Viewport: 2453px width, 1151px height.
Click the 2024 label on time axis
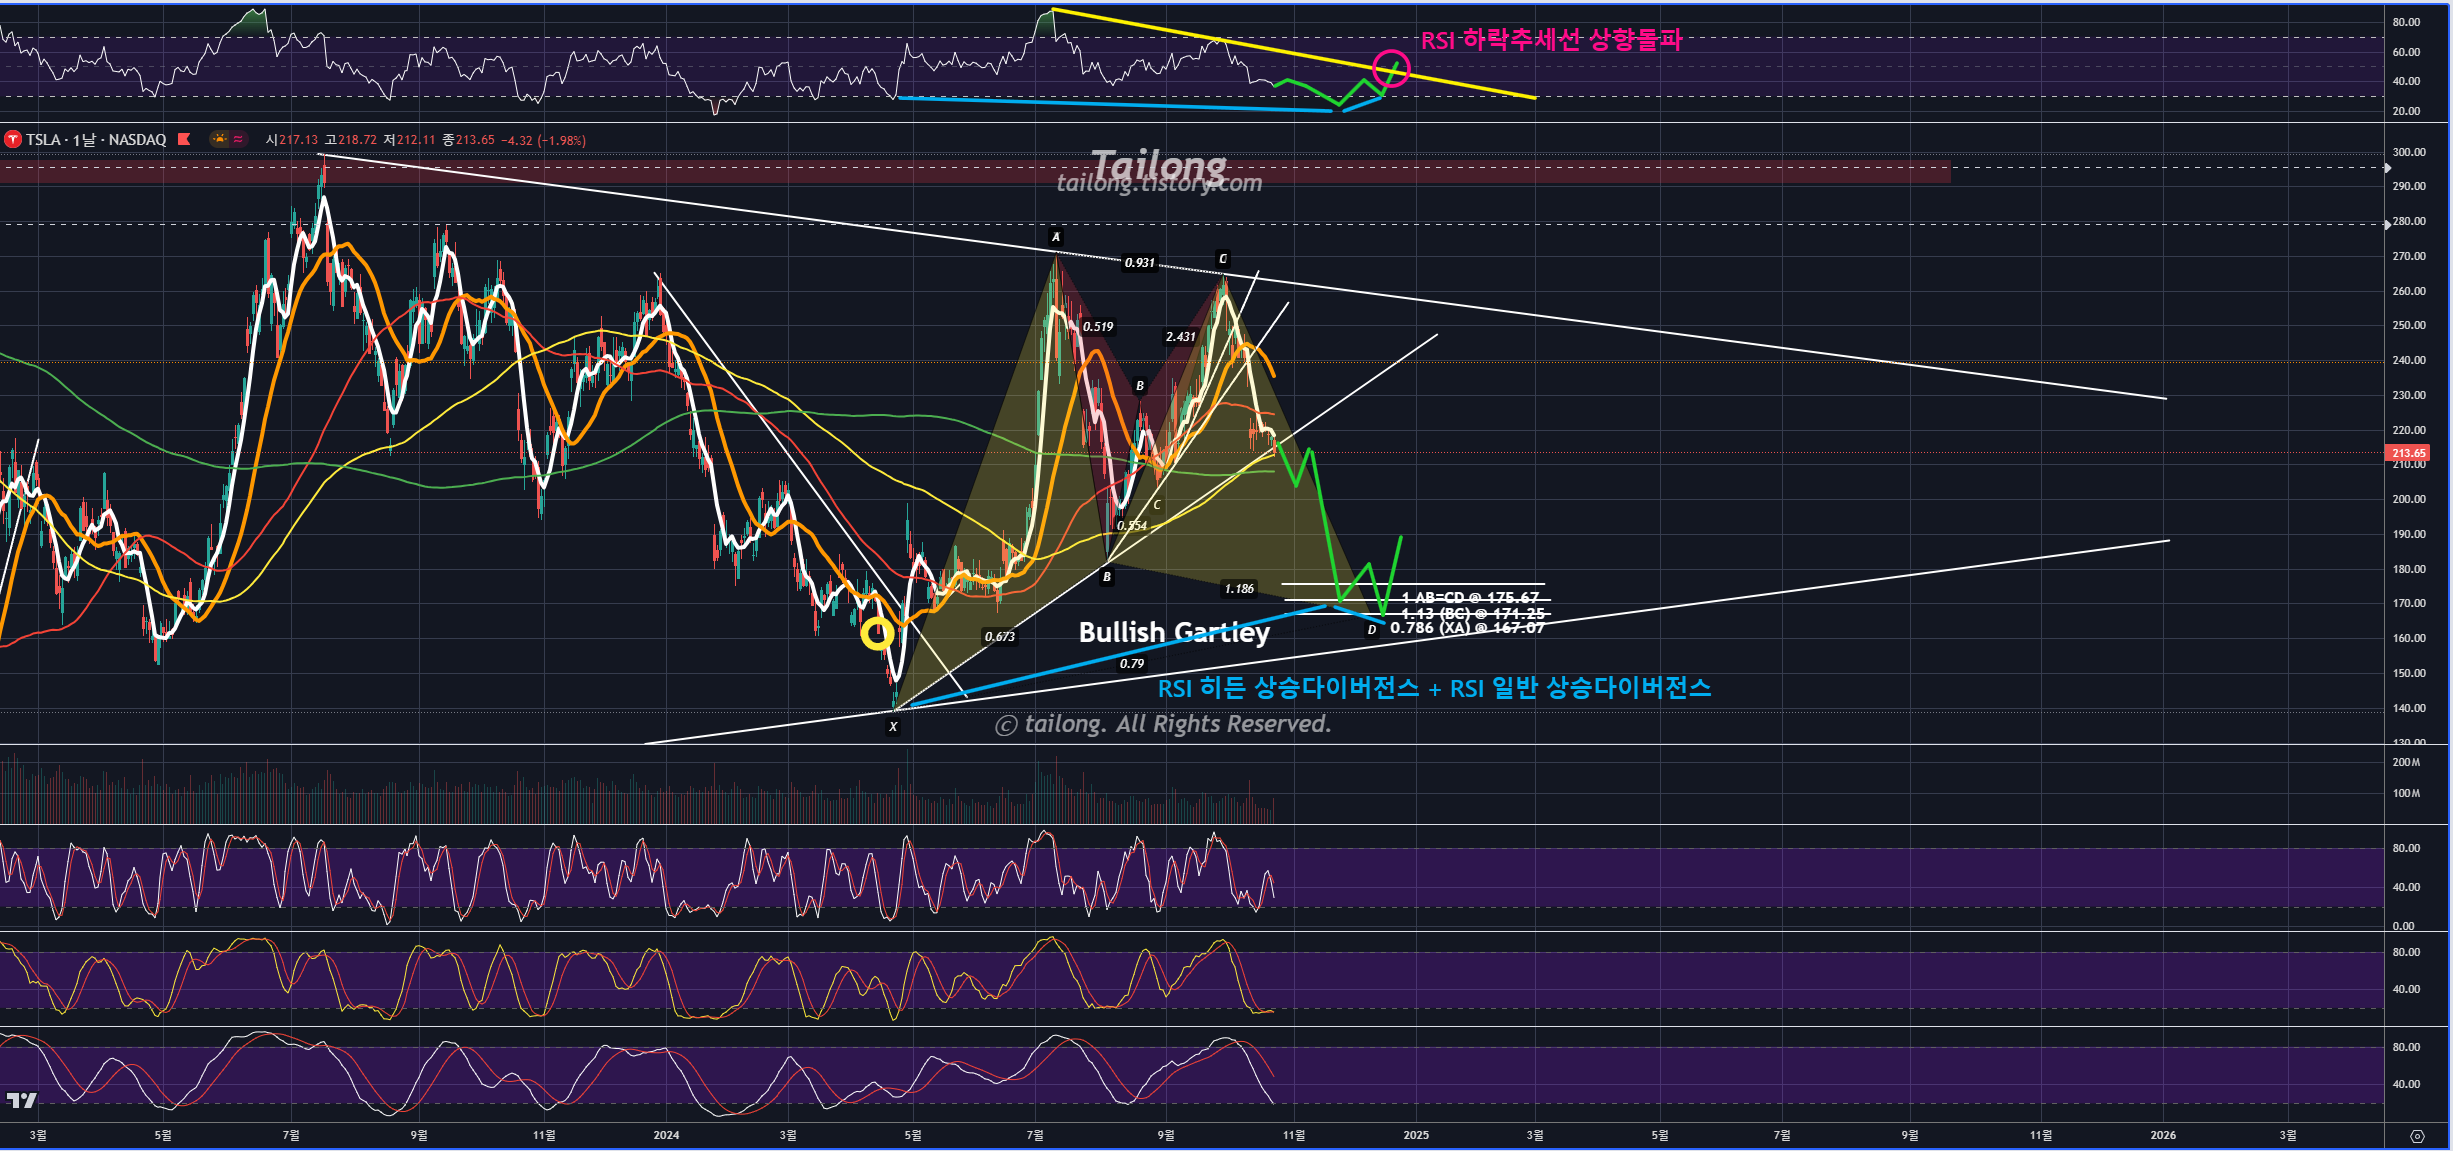(666, 1135)
